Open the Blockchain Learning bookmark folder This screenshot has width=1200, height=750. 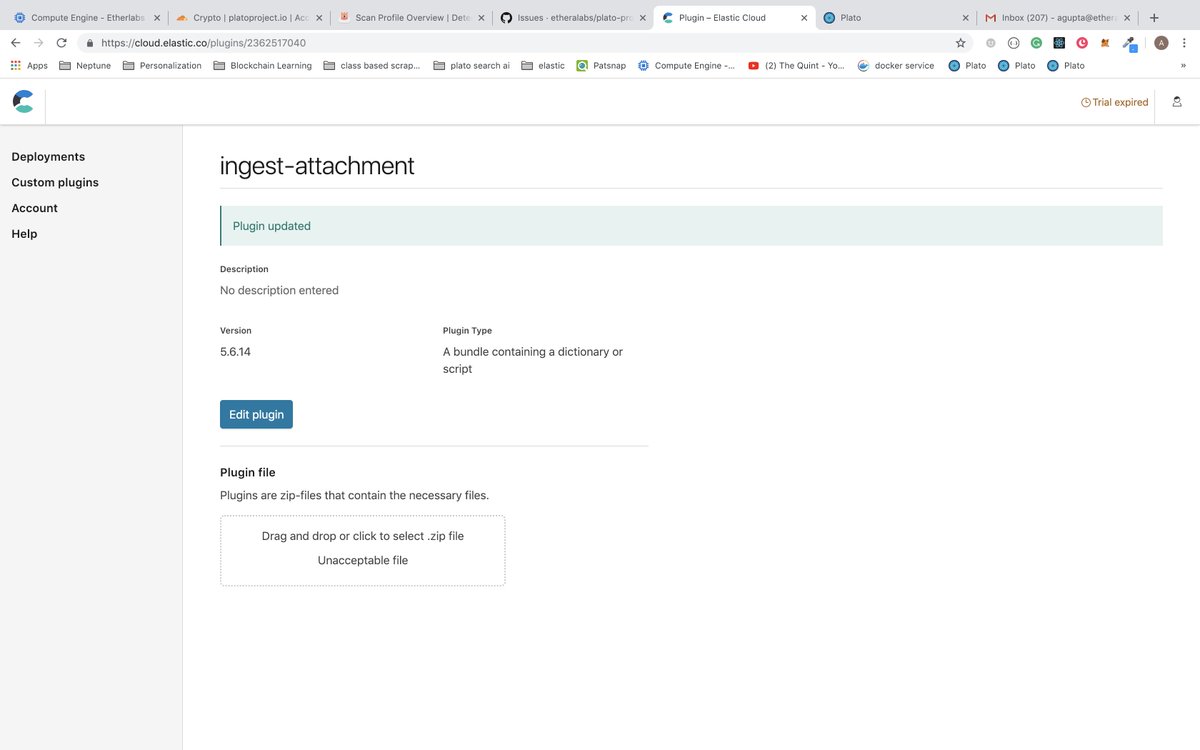pyautogui.click(x=262, y=65)
